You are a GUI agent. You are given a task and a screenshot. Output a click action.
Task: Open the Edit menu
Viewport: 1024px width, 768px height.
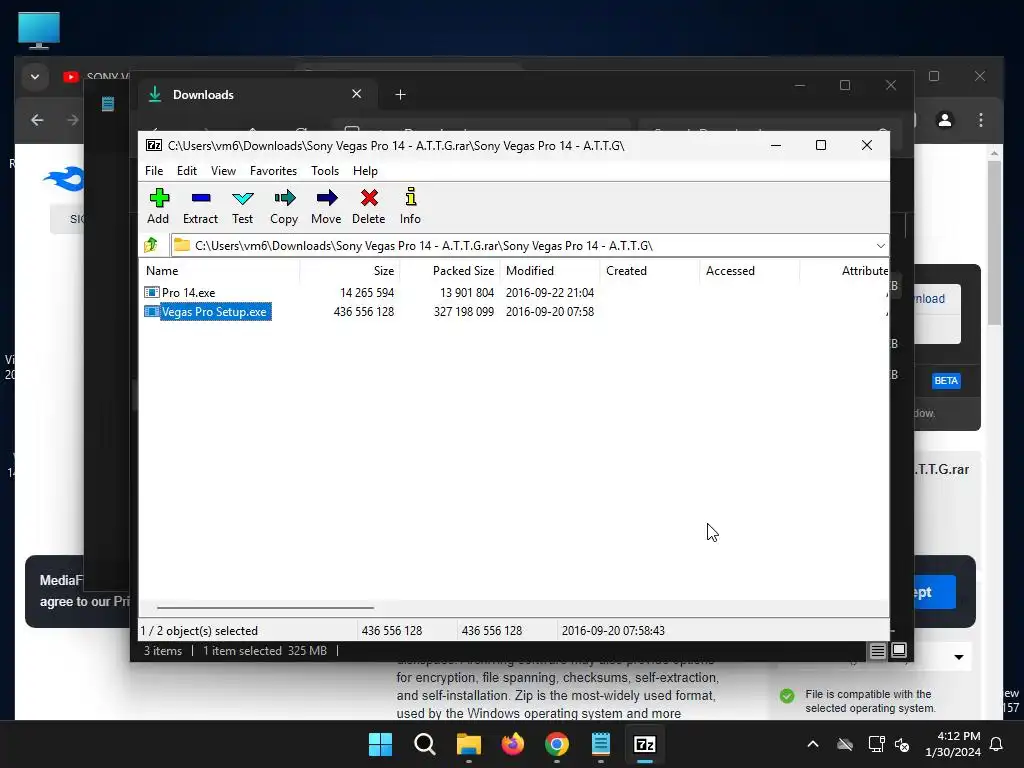coord(187,170)
